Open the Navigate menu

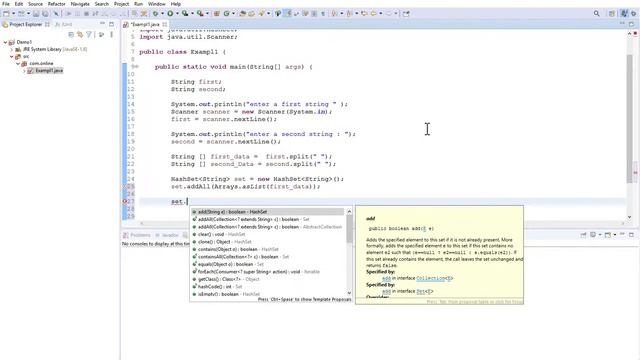coord(80,4)
